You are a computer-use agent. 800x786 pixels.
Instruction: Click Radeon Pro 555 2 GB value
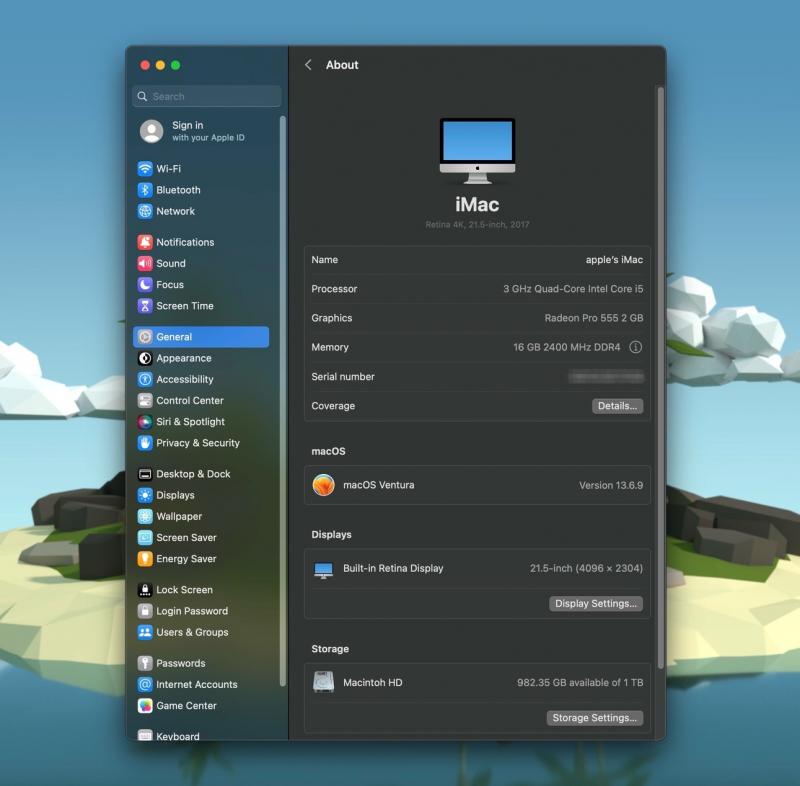pos(594,318)
